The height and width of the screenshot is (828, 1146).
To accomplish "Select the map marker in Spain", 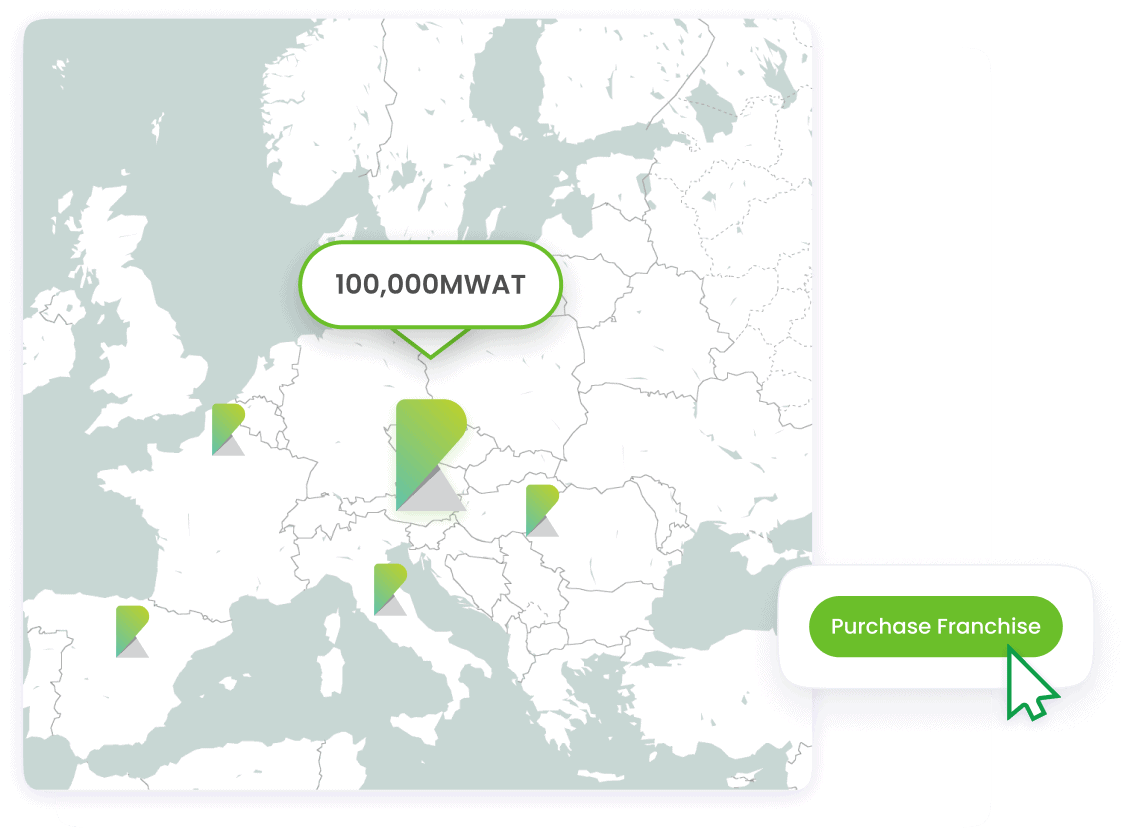I will 131,631.
